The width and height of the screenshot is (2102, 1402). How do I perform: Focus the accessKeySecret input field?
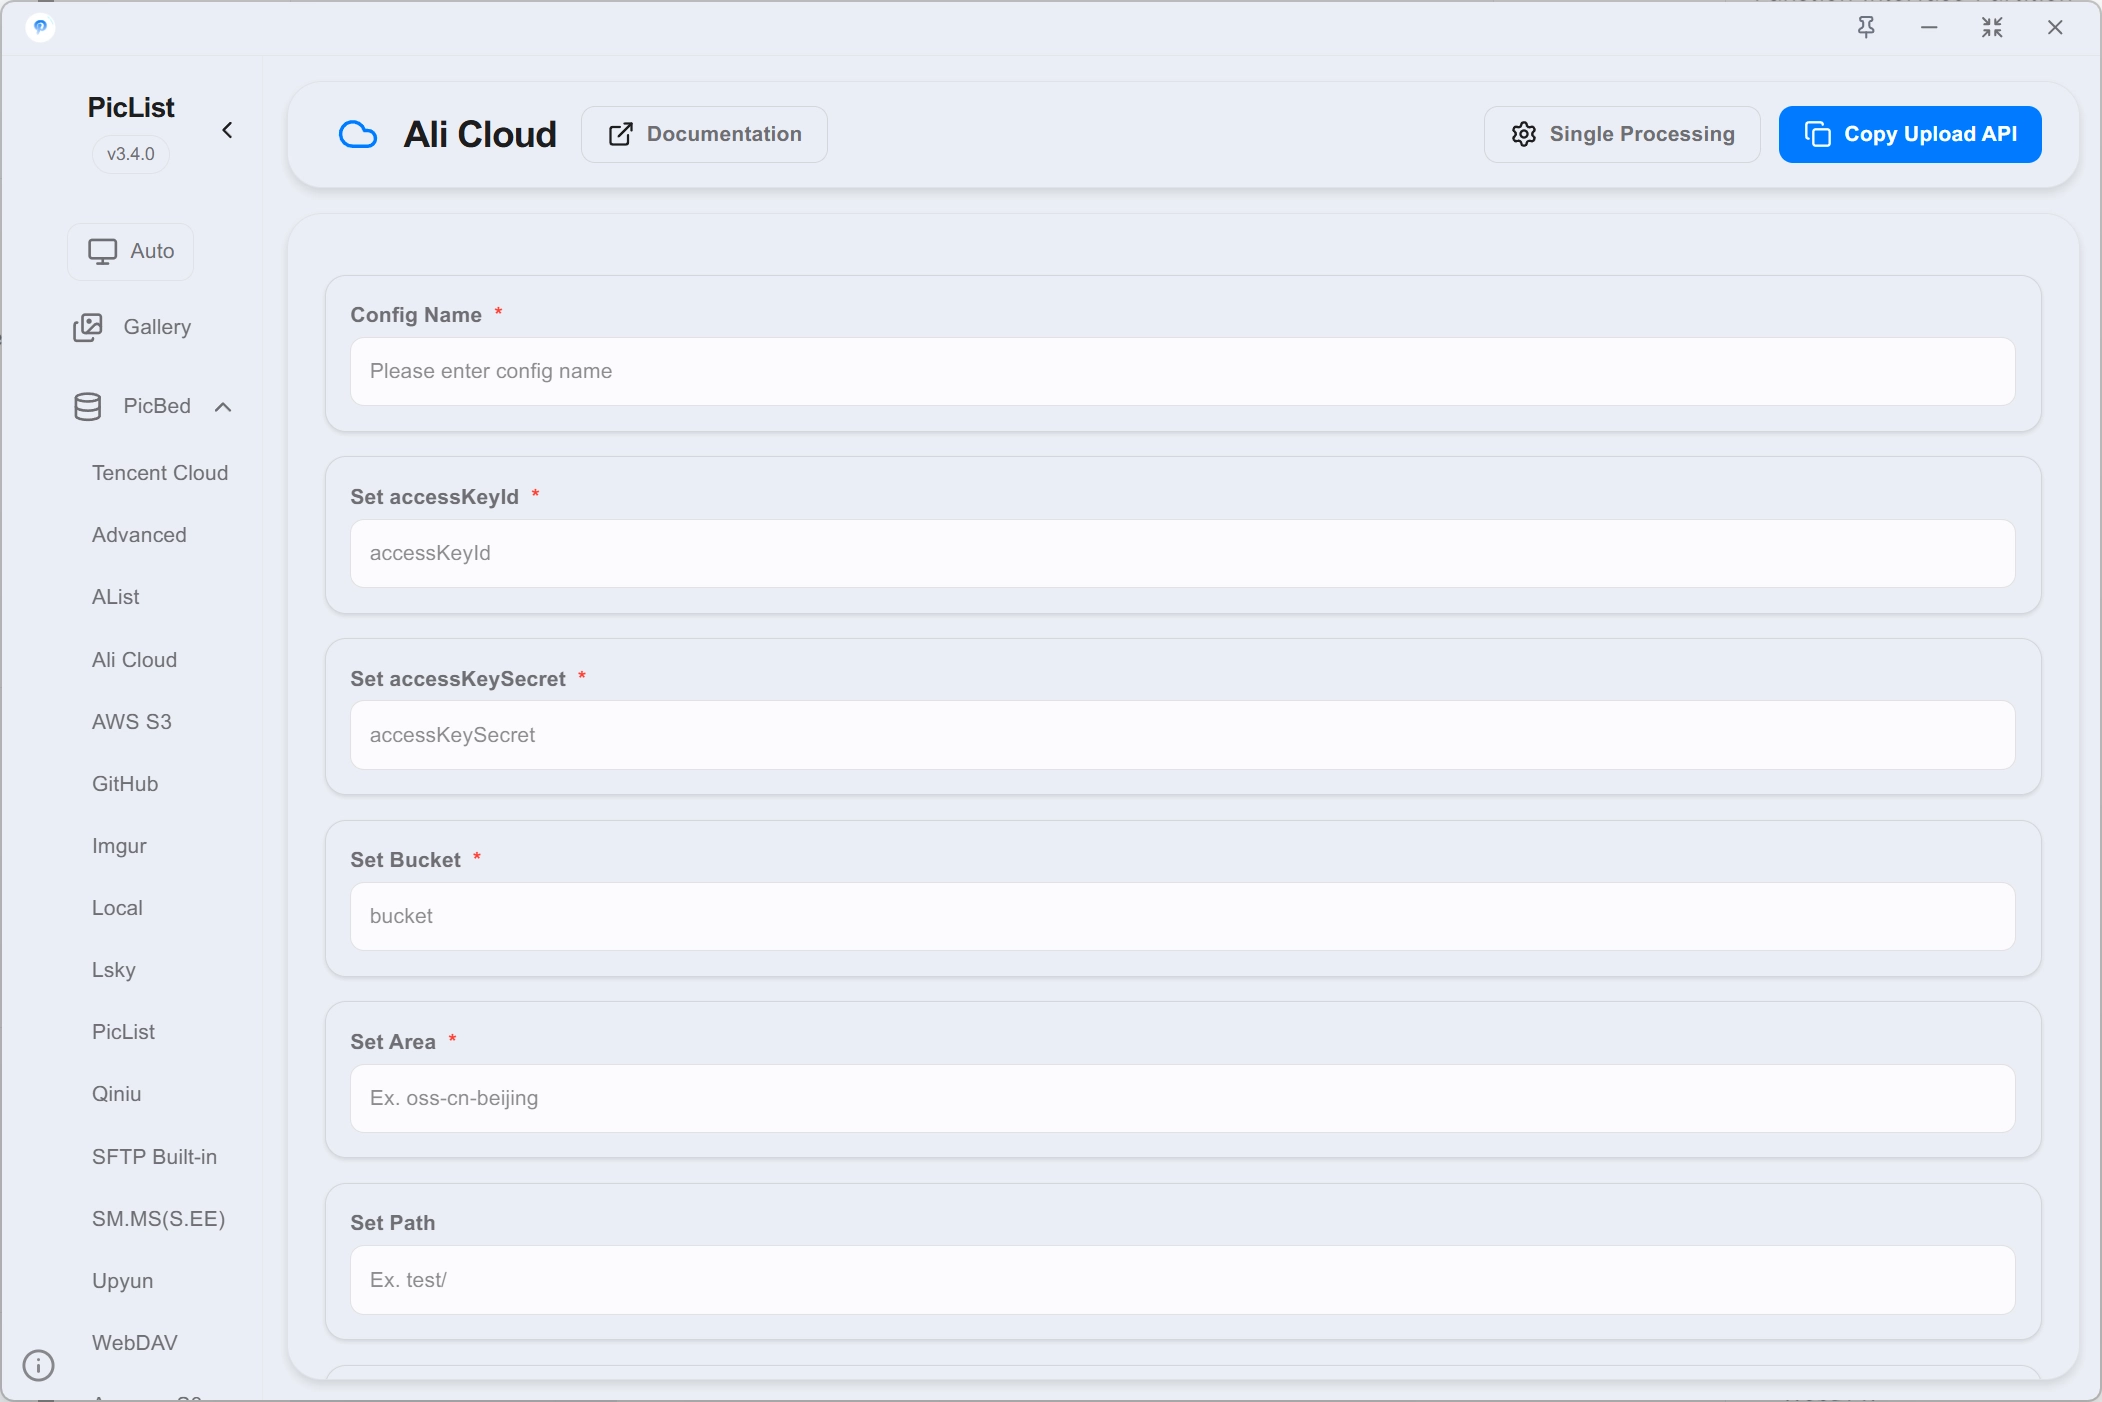[1182, 735]
